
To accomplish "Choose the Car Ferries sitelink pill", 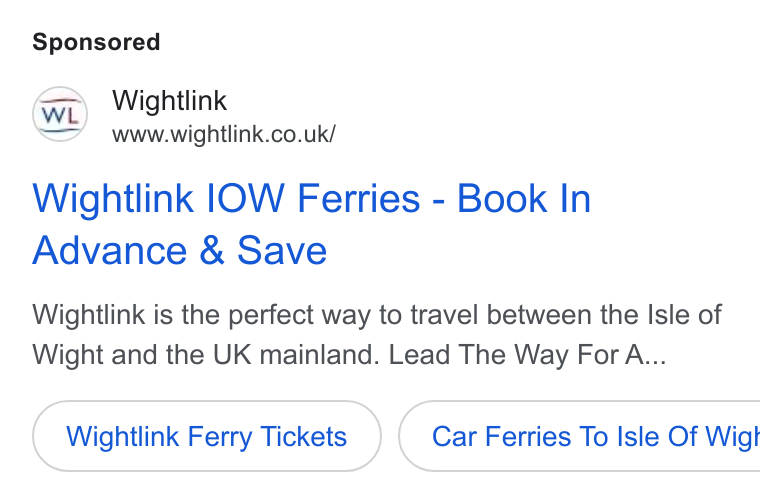I will (x=579, y=436).
